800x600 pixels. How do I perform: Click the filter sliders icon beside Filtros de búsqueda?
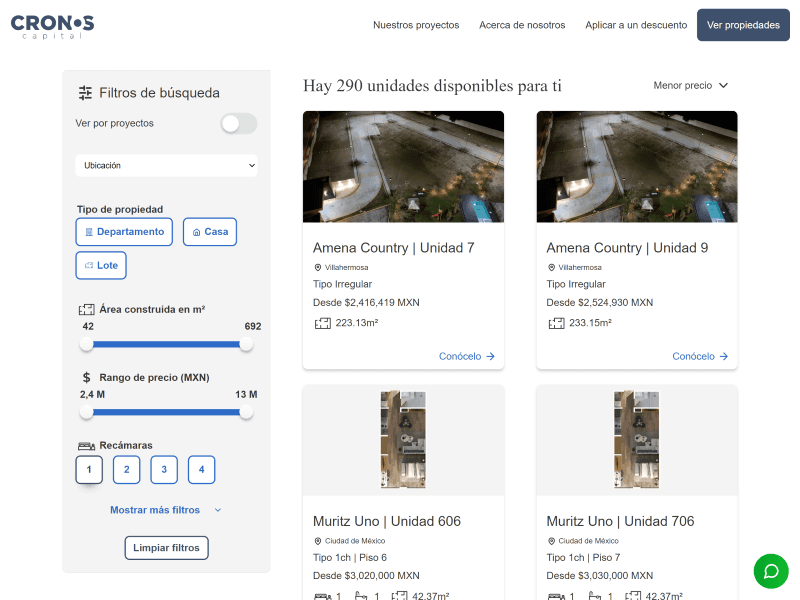(x=85, y=93)
